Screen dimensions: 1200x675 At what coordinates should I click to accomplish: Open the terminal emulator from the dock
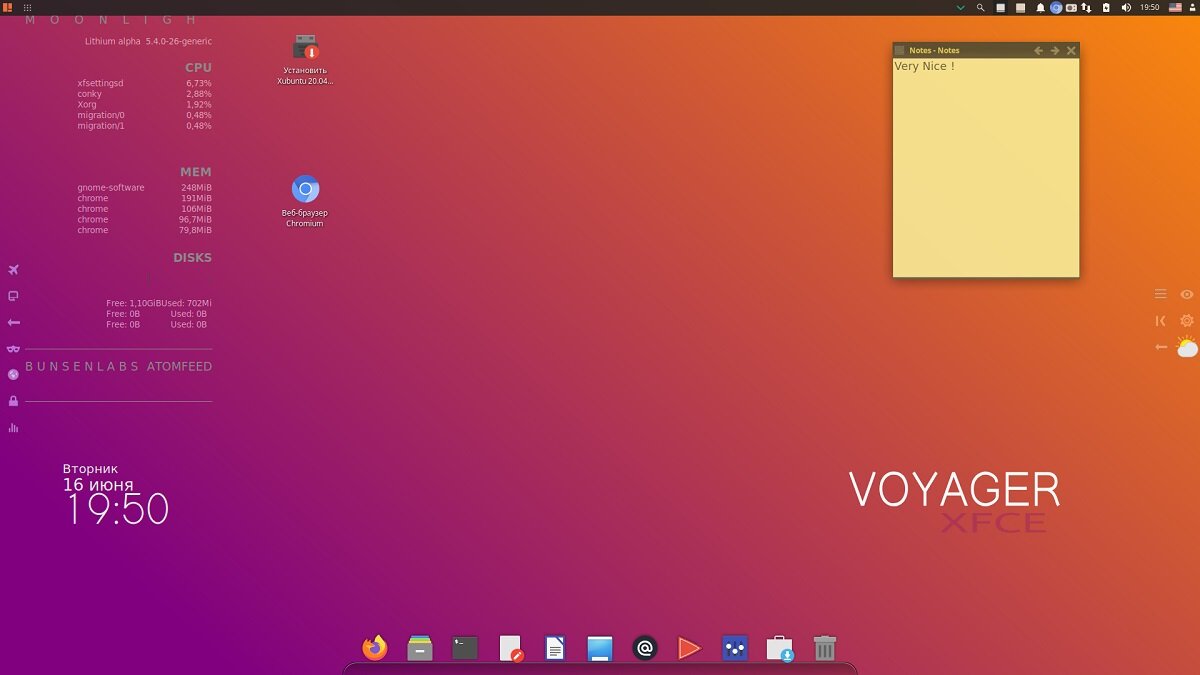(x=464, y=648)
